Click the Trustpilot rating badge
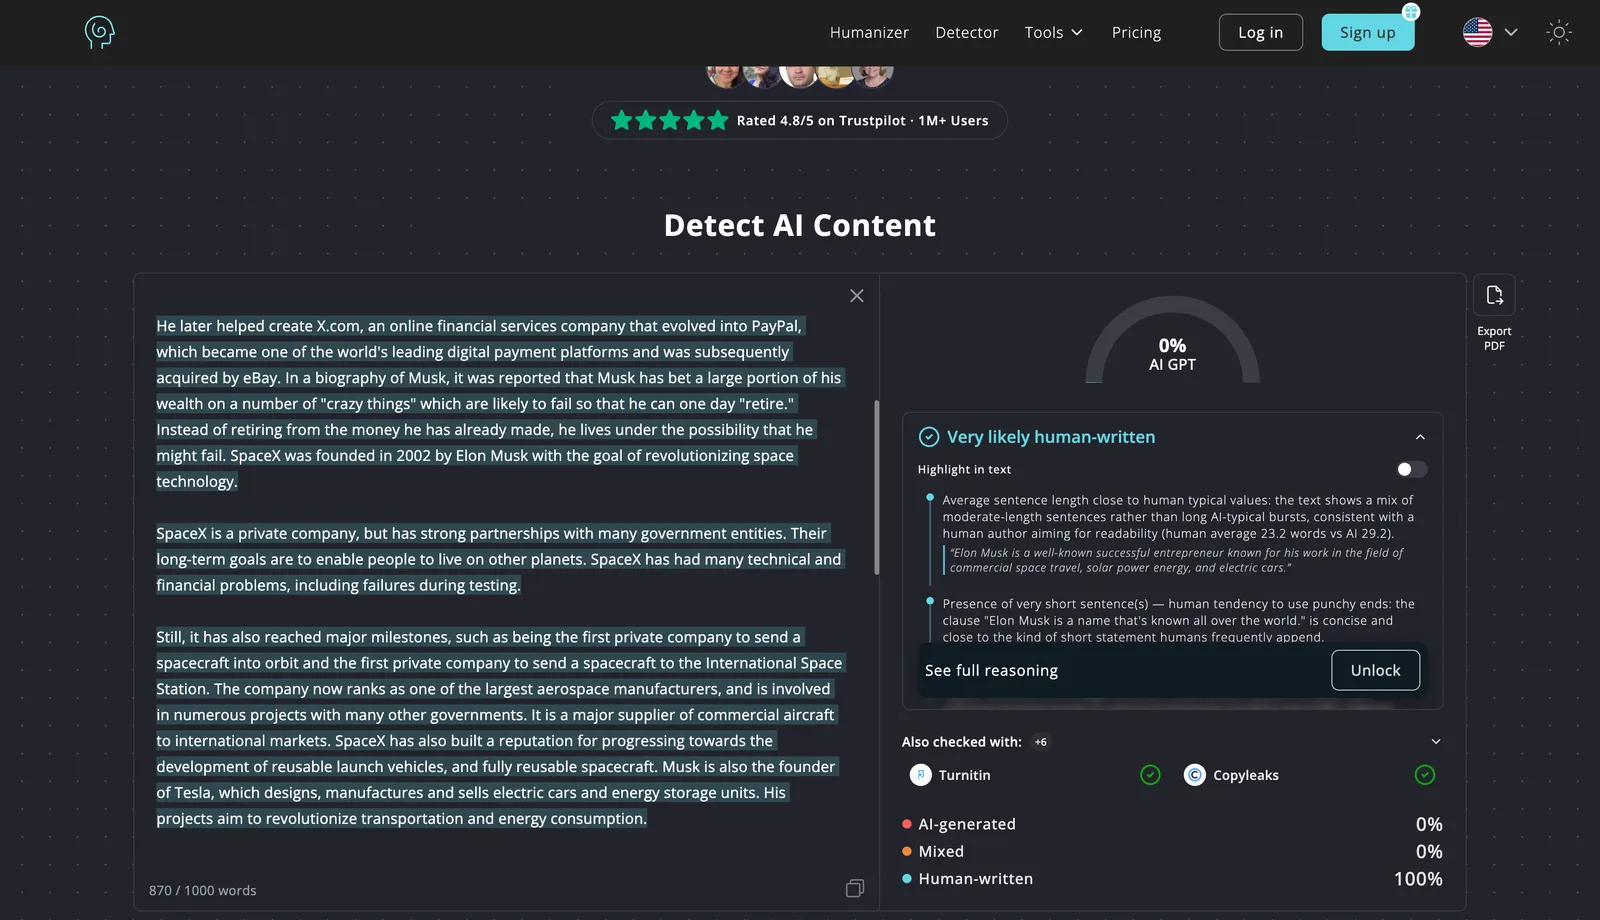1600x920 pixels. tap(799, 120)
